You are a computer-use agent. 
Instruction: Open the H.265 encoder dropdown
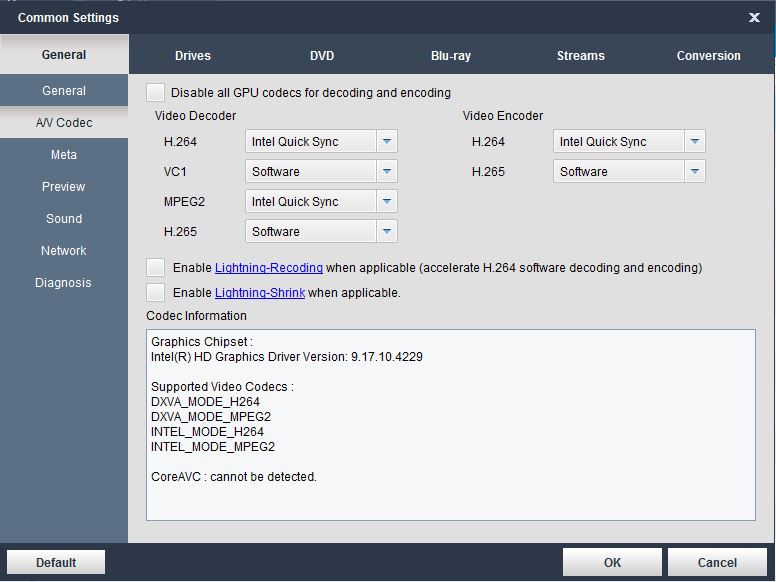(695, 172)
